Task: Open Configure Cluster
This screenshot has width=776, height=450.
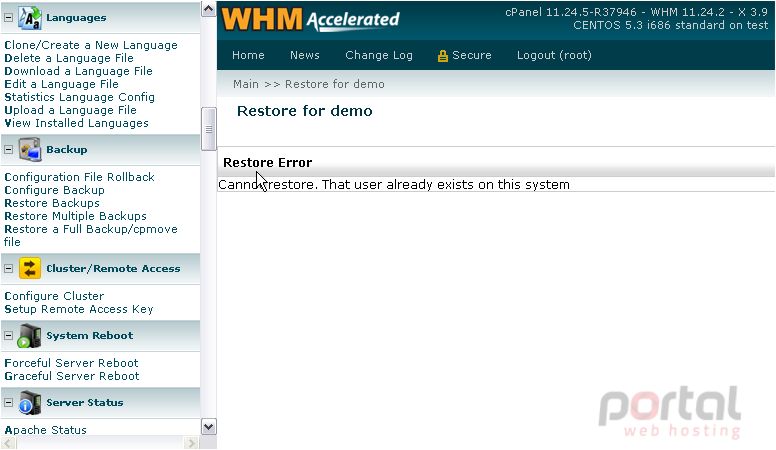Action: (54, 296)
